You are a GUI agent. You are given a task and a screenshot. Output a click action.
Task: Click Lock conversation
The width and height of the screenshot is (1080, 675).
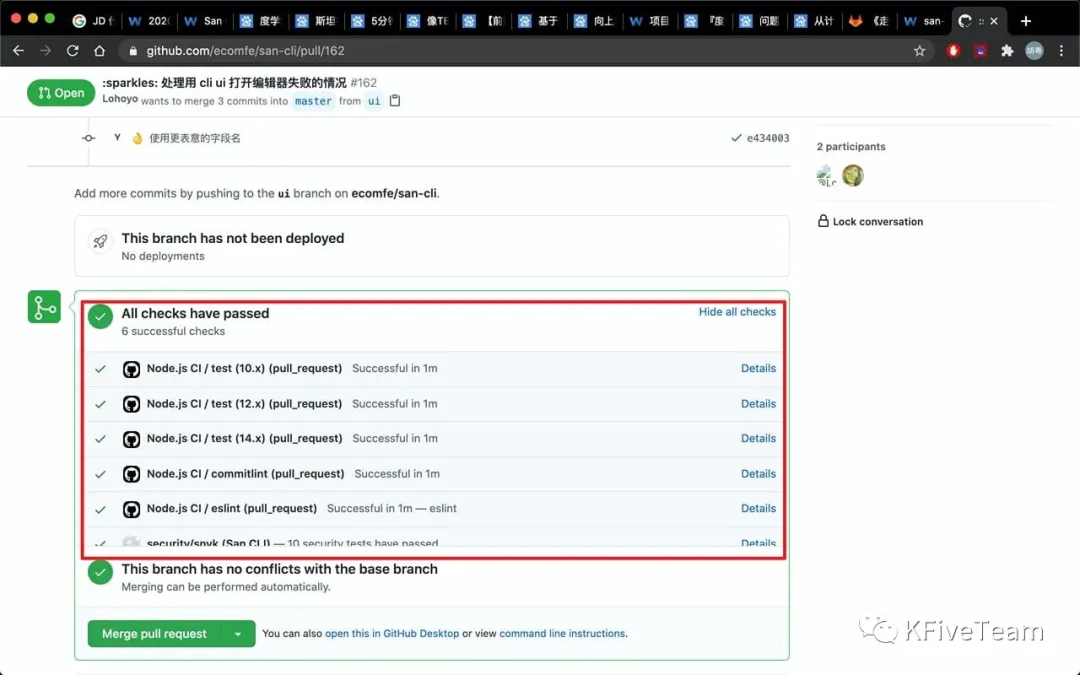[870, 222]
